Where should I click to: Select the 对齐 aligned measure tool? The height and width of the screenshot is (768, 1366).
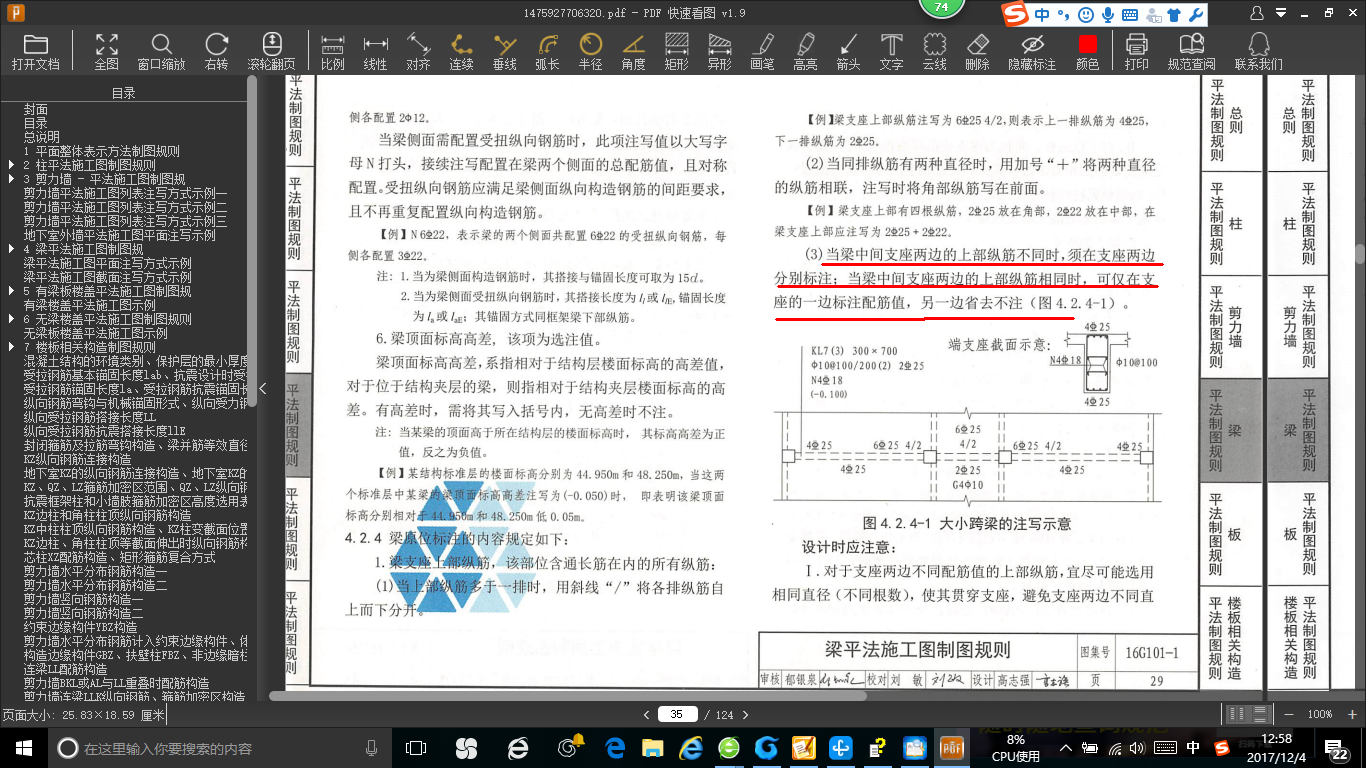[x=418, y=51]
